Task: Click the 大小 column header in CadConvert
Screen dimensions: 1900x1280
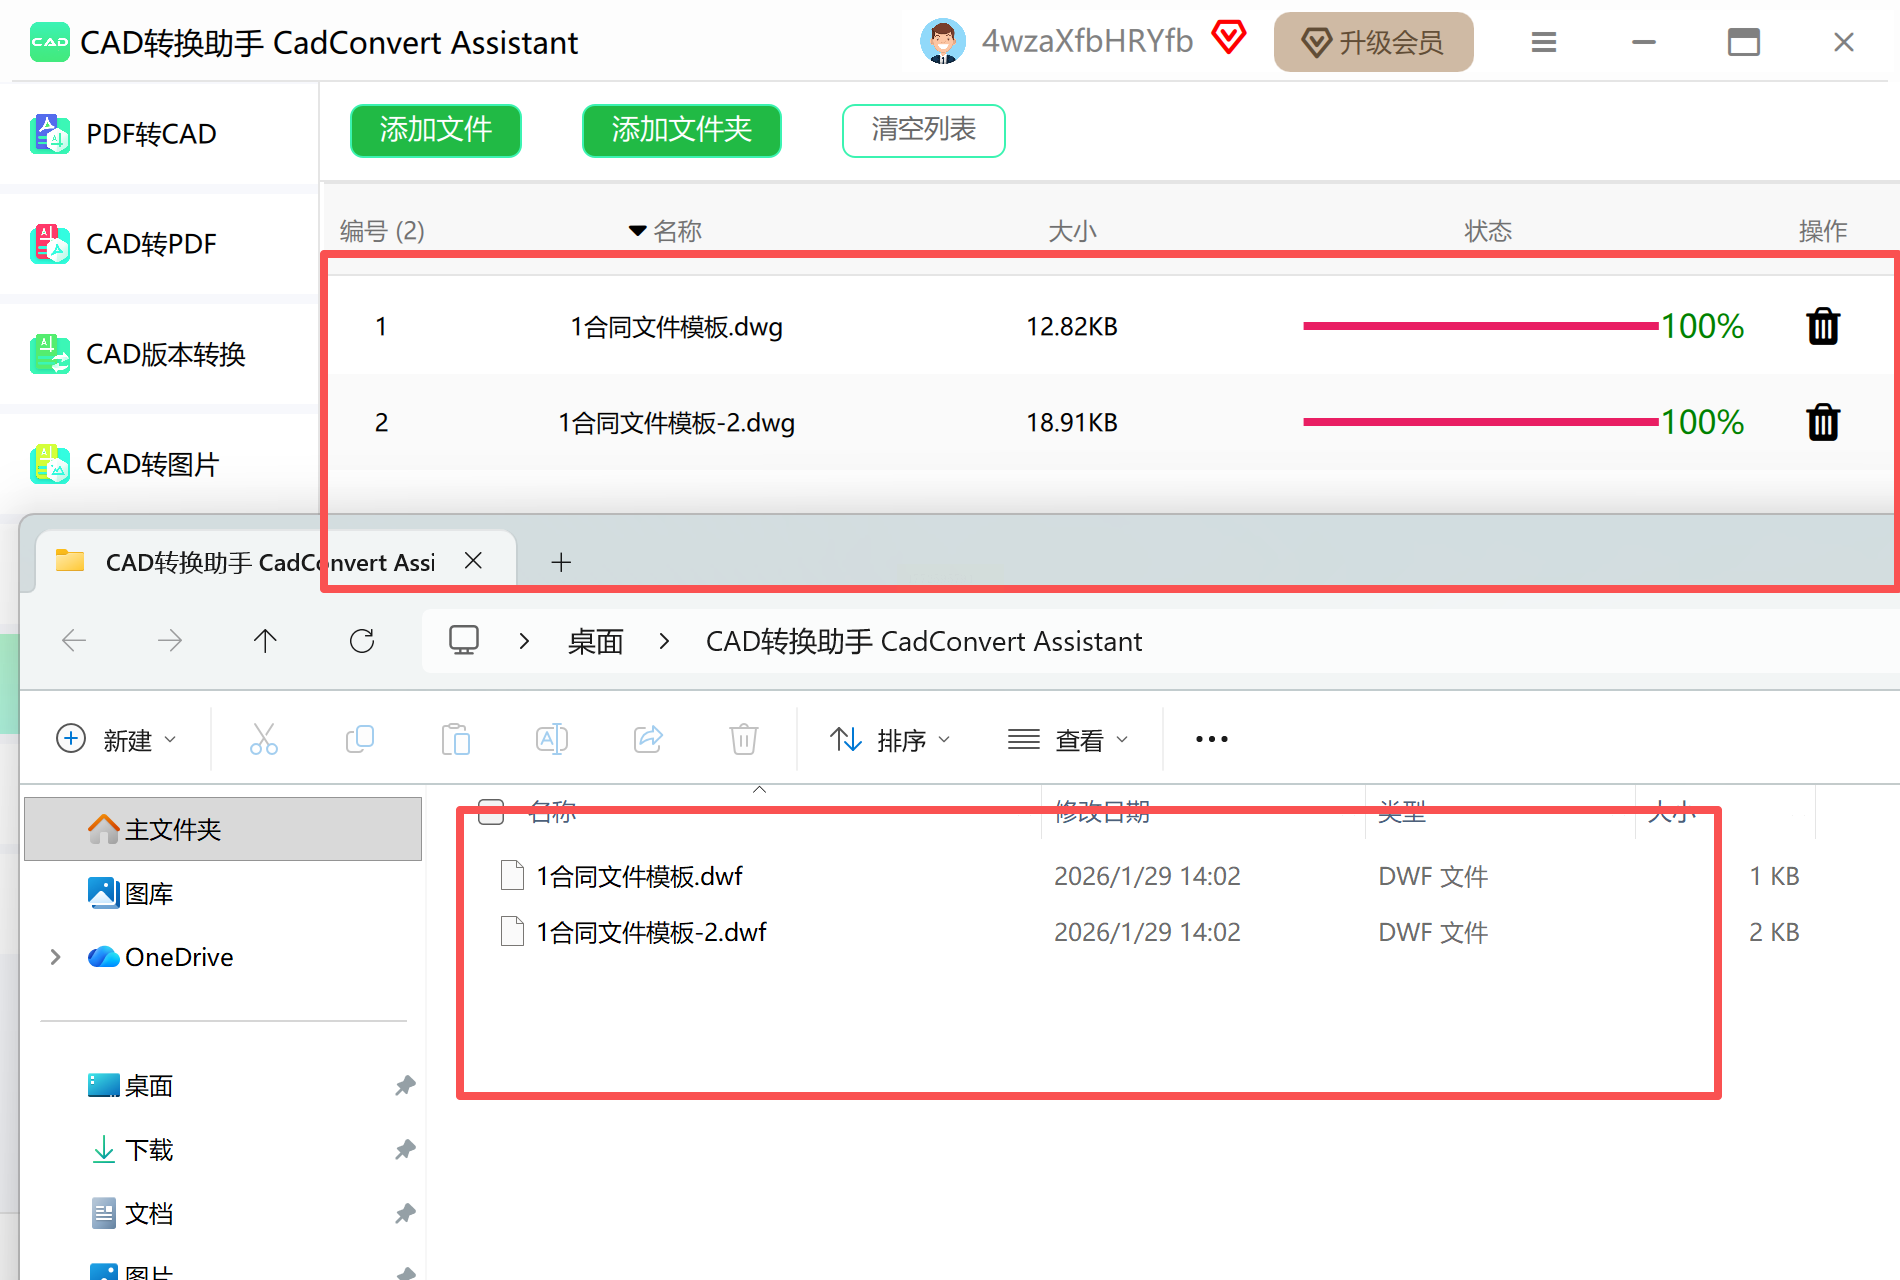Action: (1072, 231)
